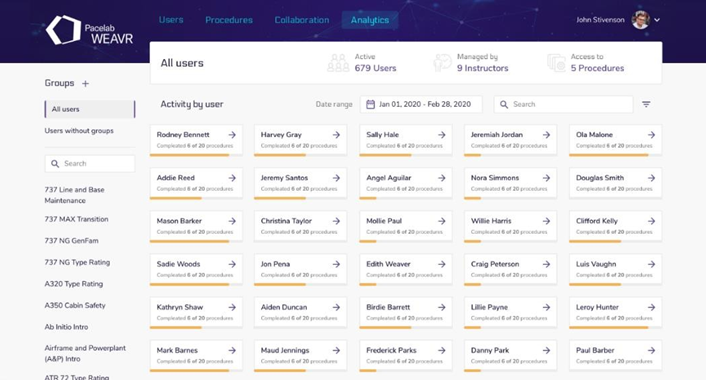Open Edith Weaver's arrow icon
706x380 pixels.
[x=442, y=264]
